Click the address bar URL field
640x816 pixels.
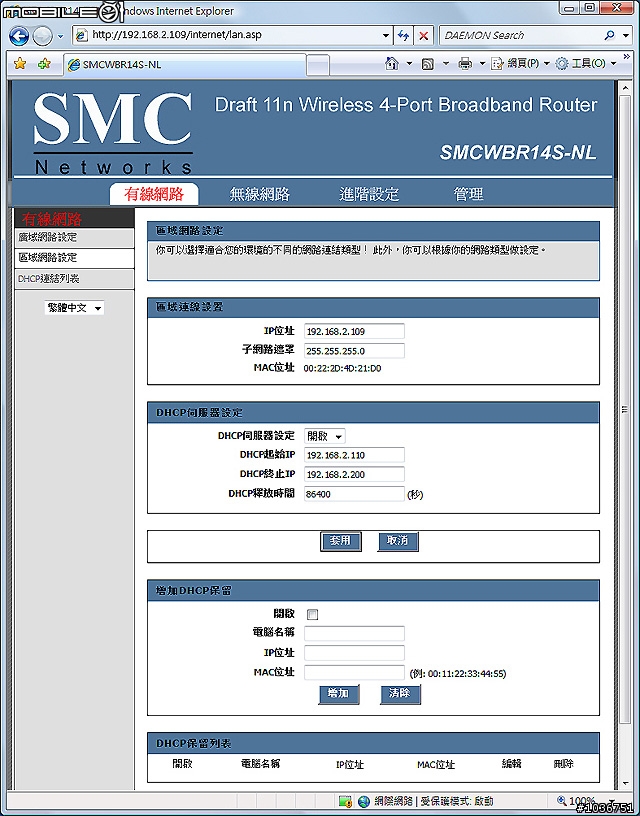(226, 35)
